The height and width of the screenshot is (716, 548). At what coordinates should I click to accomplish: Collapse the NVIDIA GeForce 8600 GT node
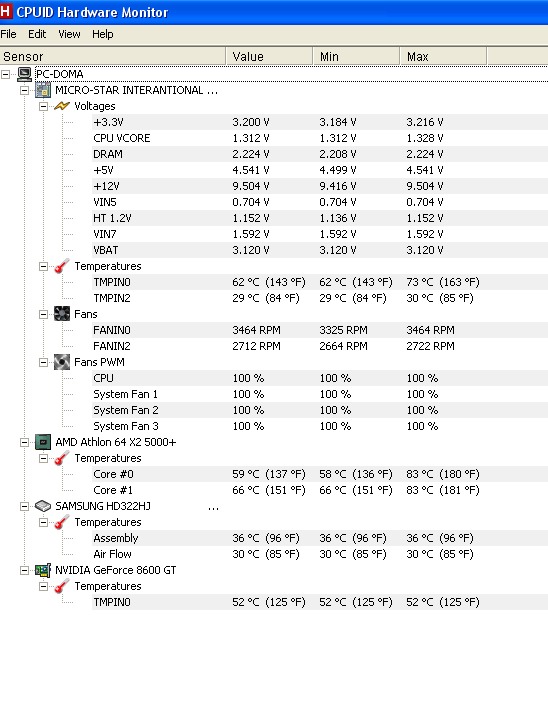pos(25,570)
